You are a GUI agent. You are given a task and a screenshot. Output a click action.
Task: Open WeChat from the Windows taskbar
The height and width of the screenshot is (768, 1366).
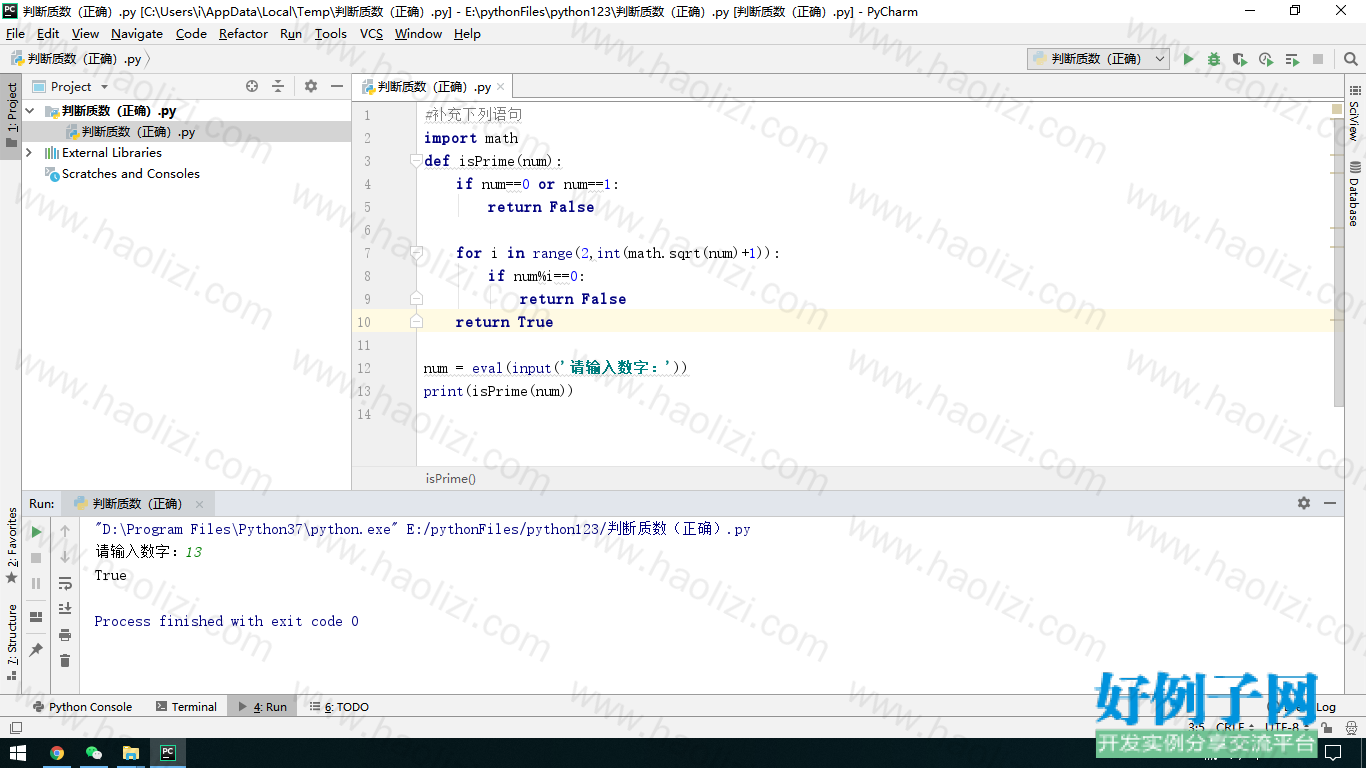(x=94, y=753)
